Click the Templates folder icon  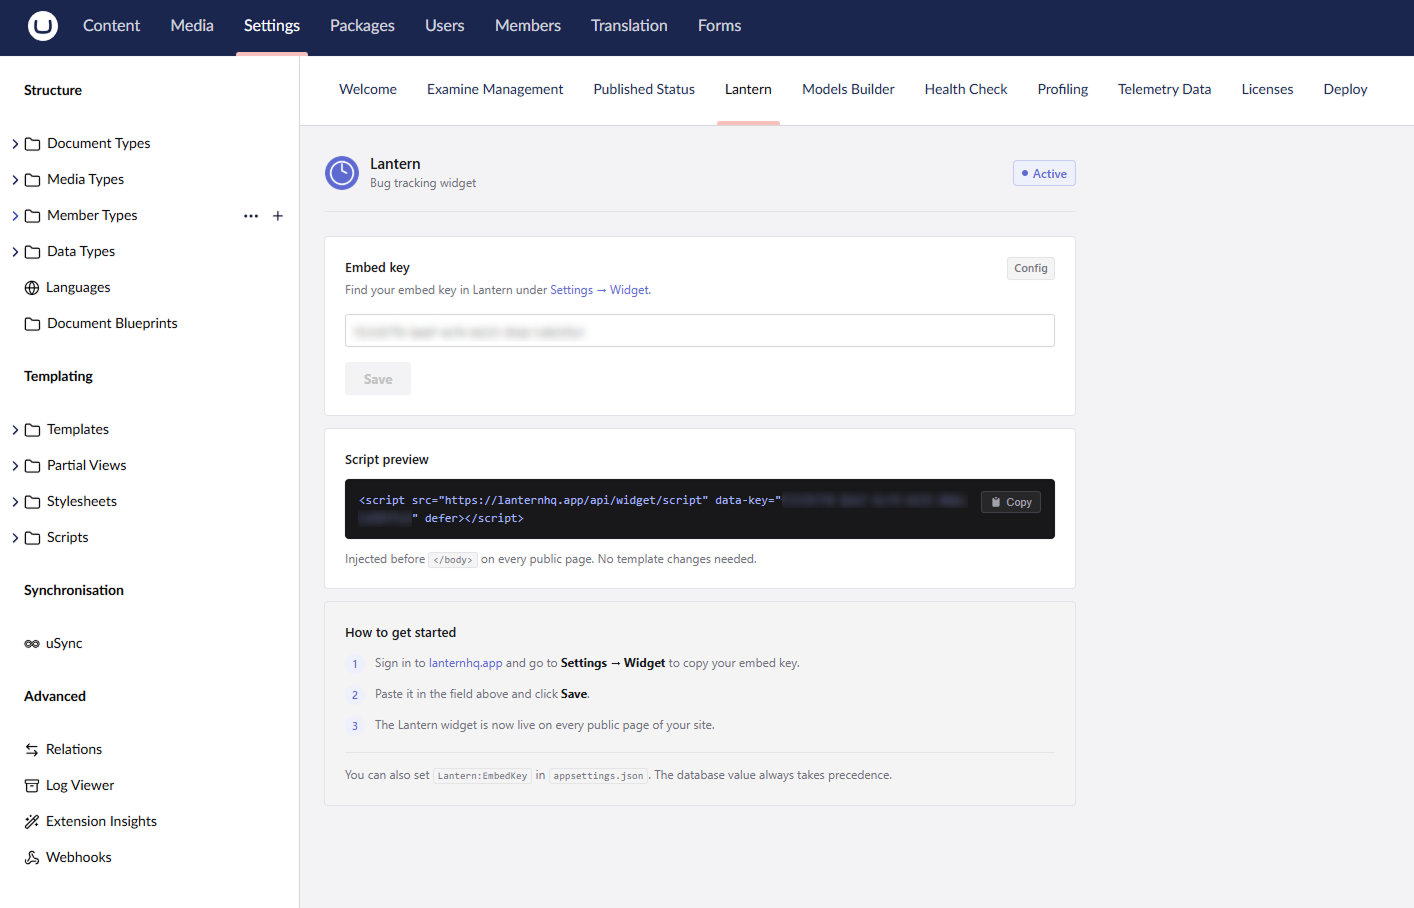coord(32,430)
